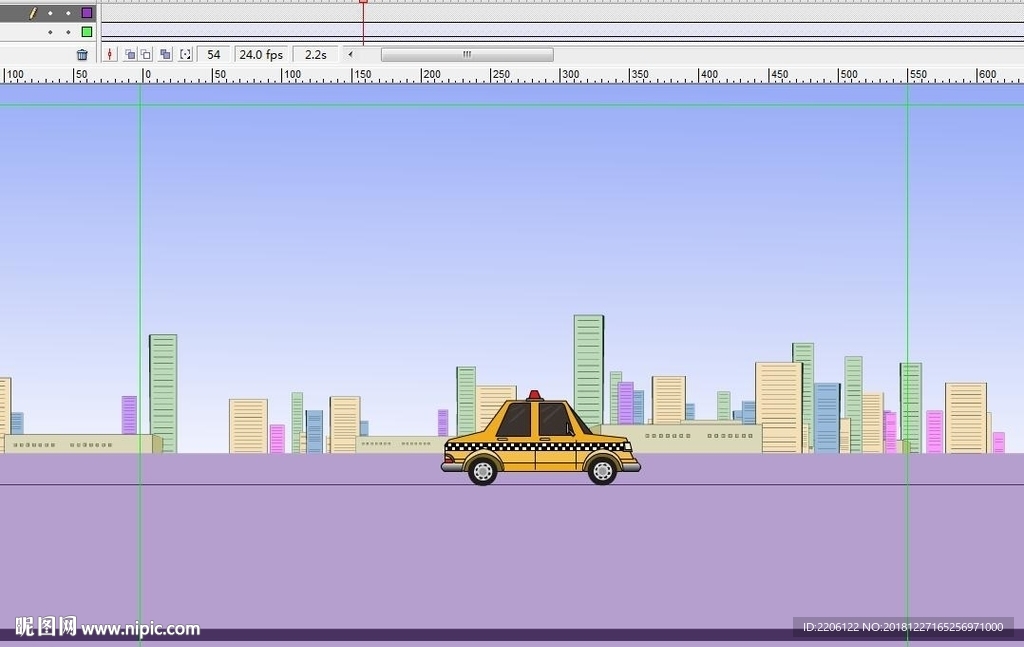Toggle Edit Multiple Frames
This screenshot has height=647, width=1024.
pos(165,55)
